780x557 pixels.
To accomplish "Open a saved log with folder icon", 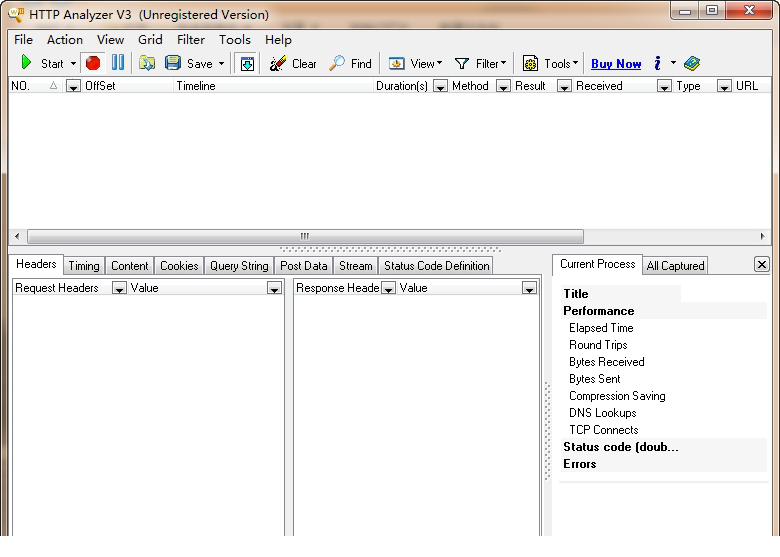I will point(147,63).
